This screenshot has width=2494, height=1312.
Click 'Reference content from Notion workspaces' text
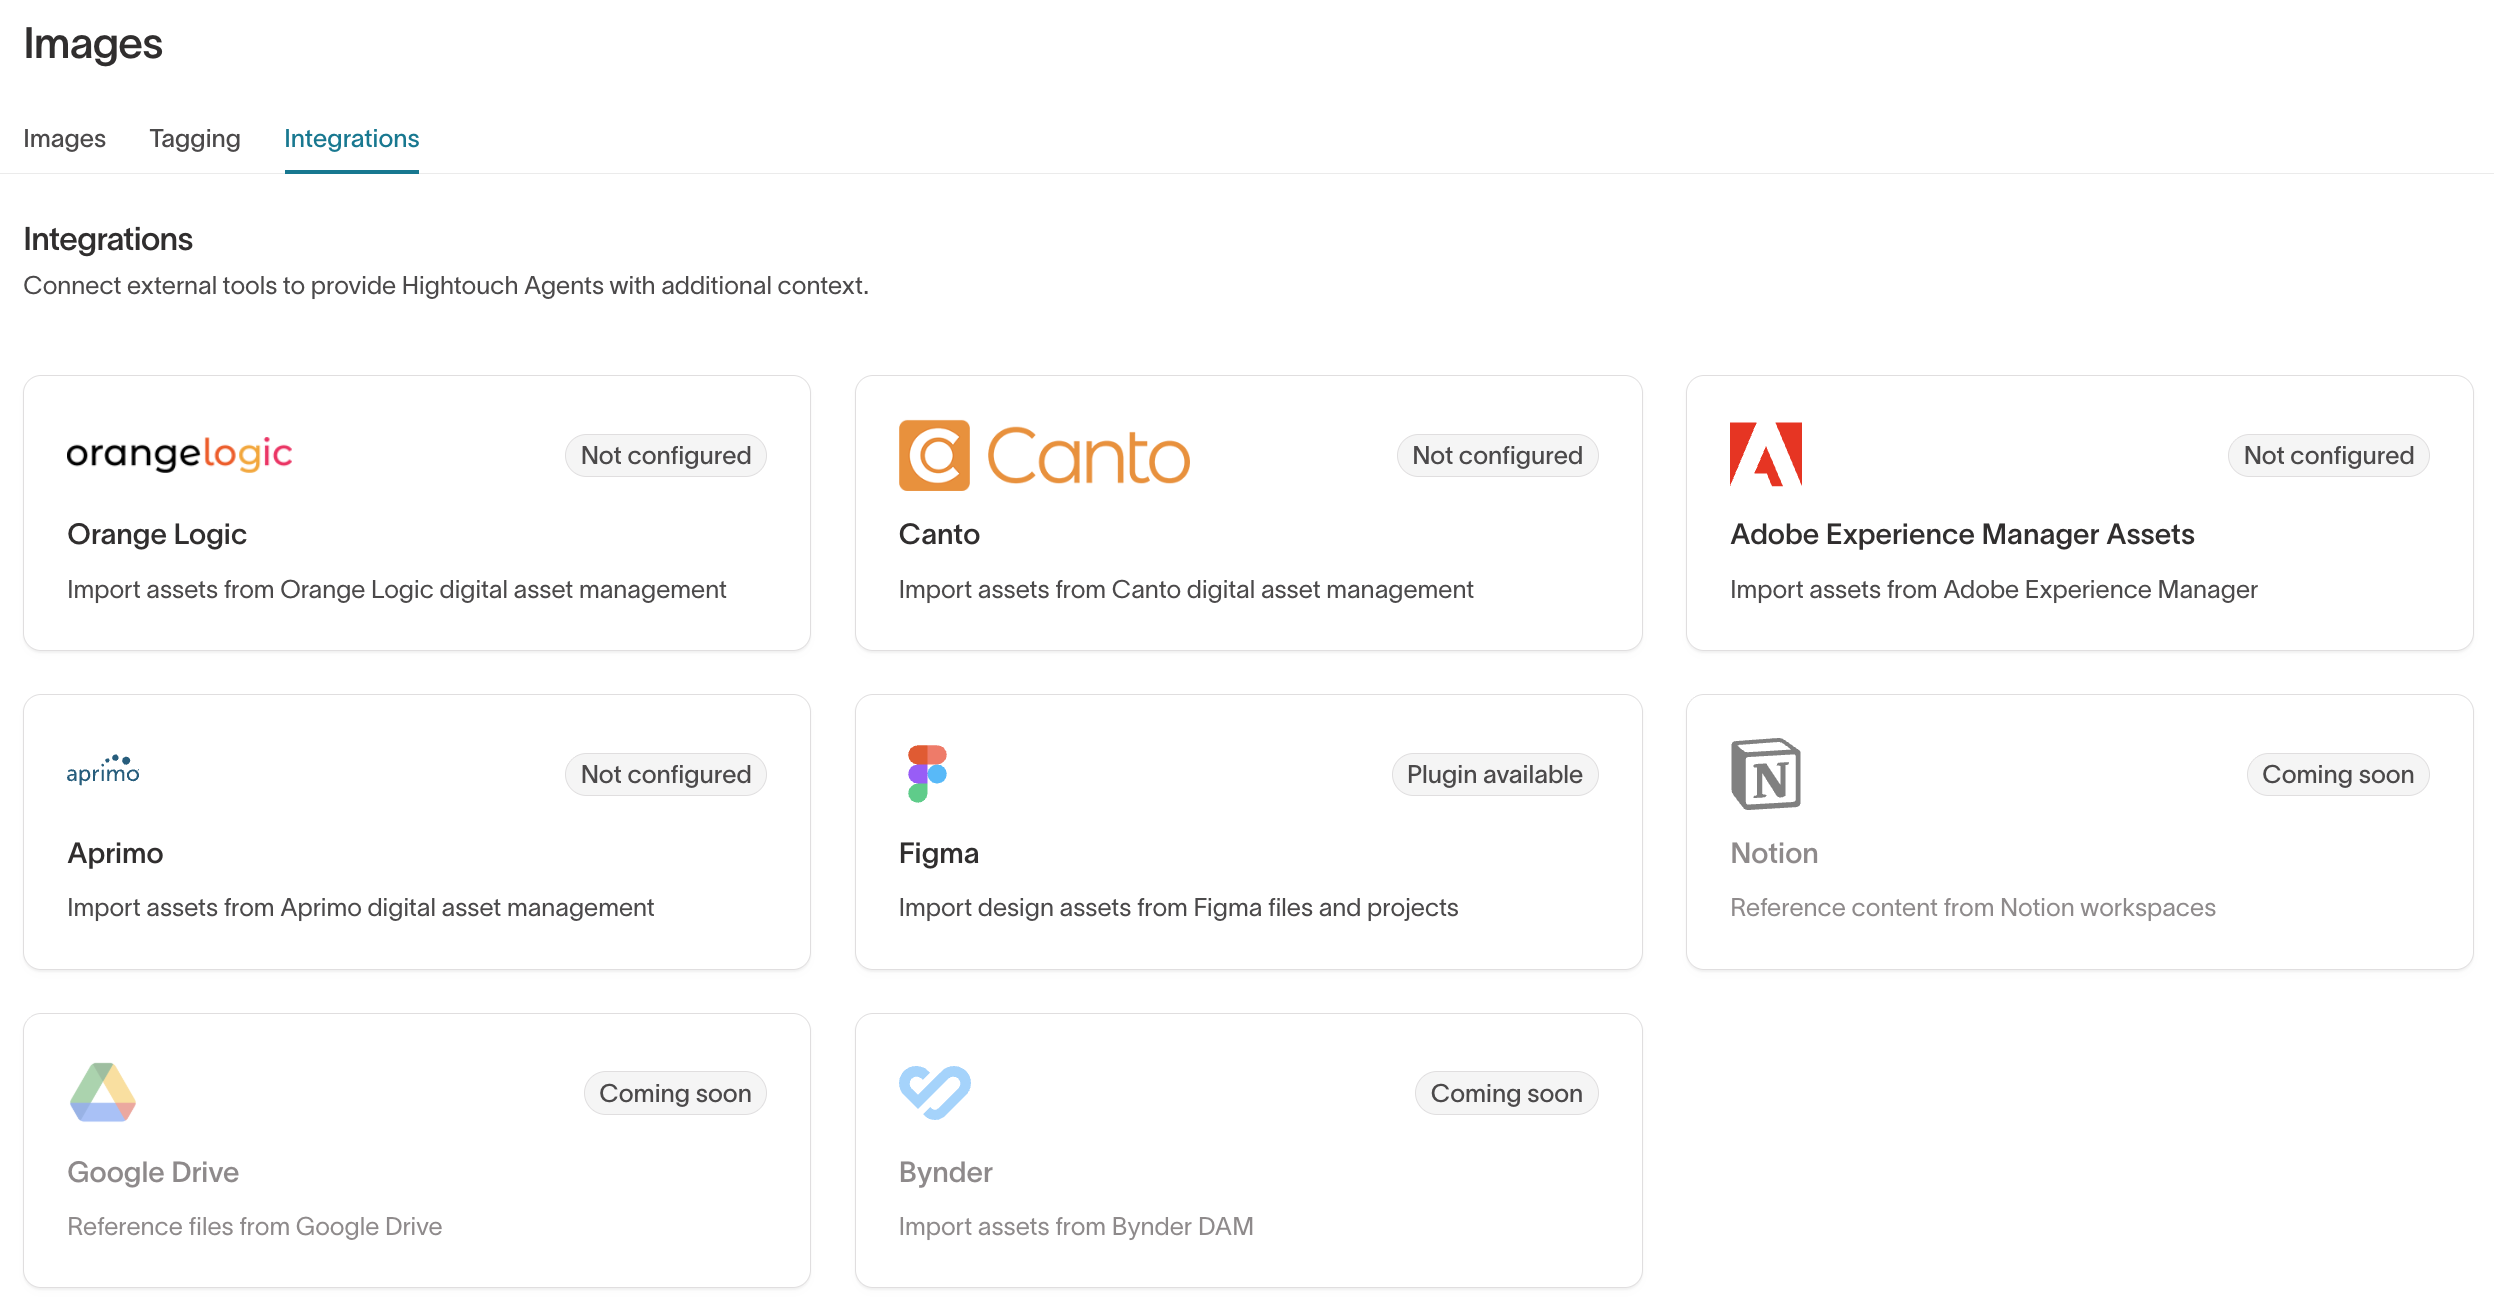coord(1973,907)
